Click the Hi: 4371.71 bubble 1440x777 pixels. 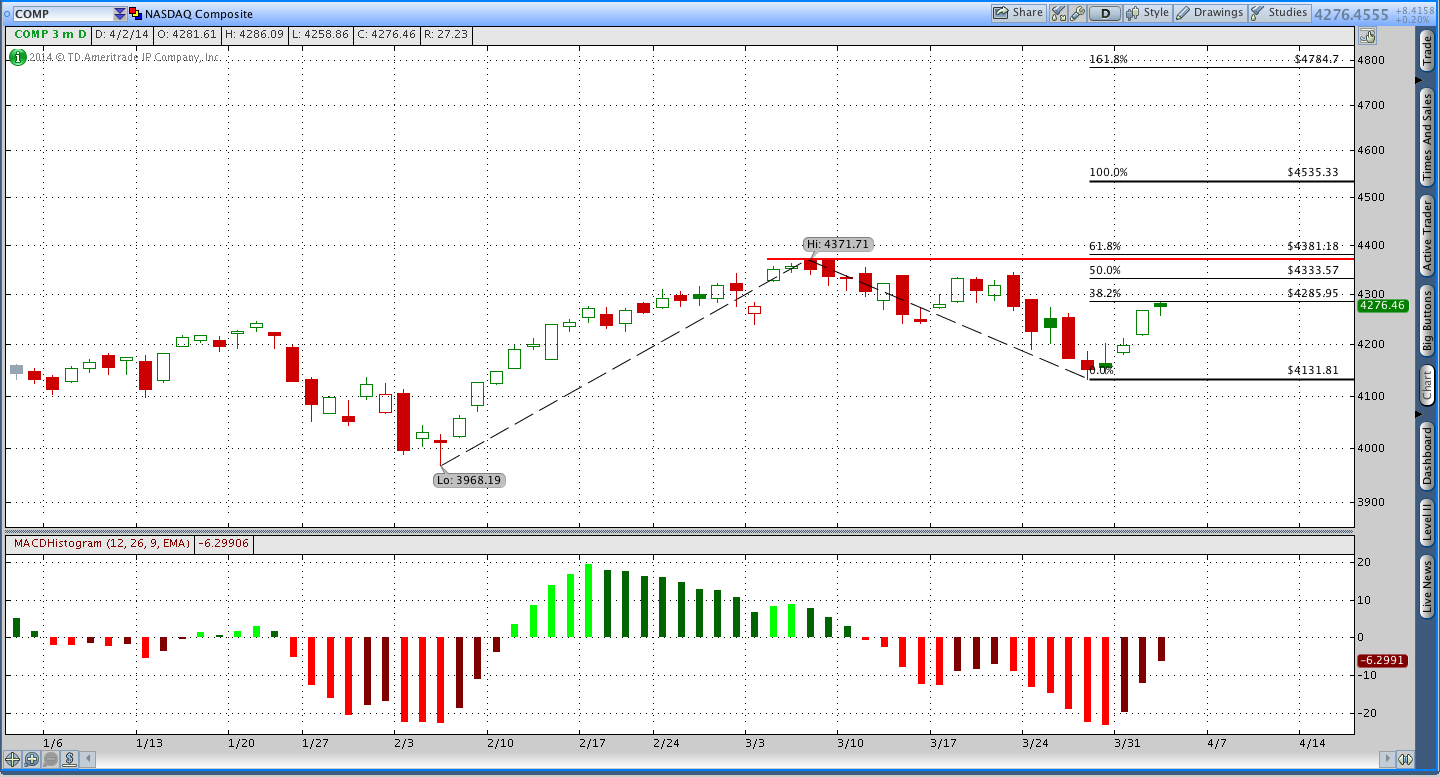(838, 244)
